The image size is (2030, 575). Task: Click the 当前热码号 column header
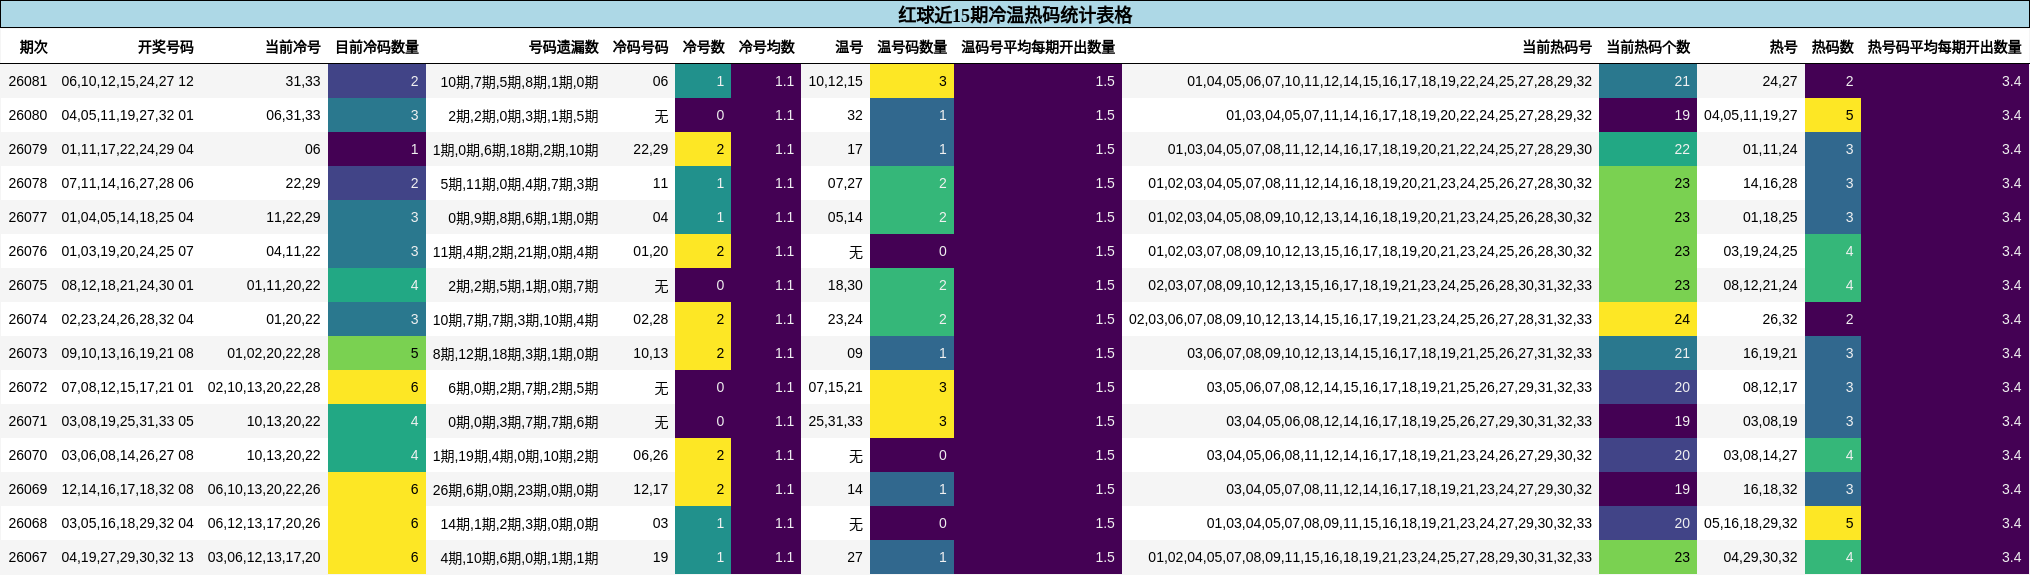(1557, 47)
